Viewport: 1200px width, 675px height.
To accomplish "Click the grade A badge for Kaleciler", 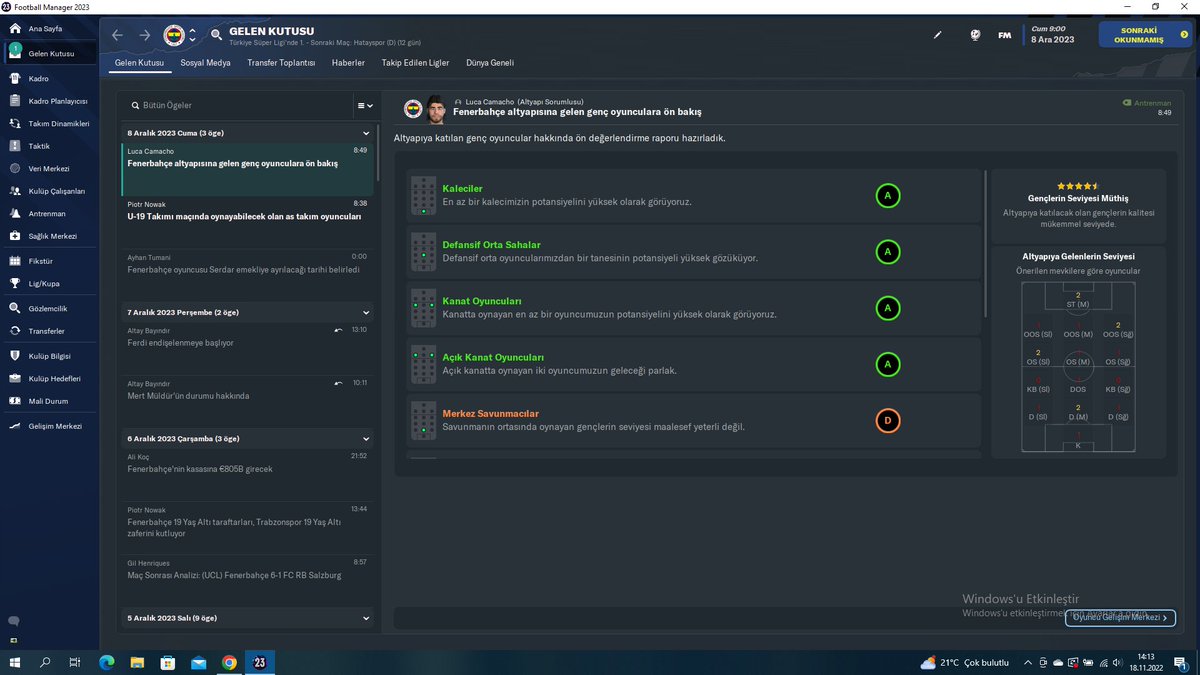I will coord(887,196).
